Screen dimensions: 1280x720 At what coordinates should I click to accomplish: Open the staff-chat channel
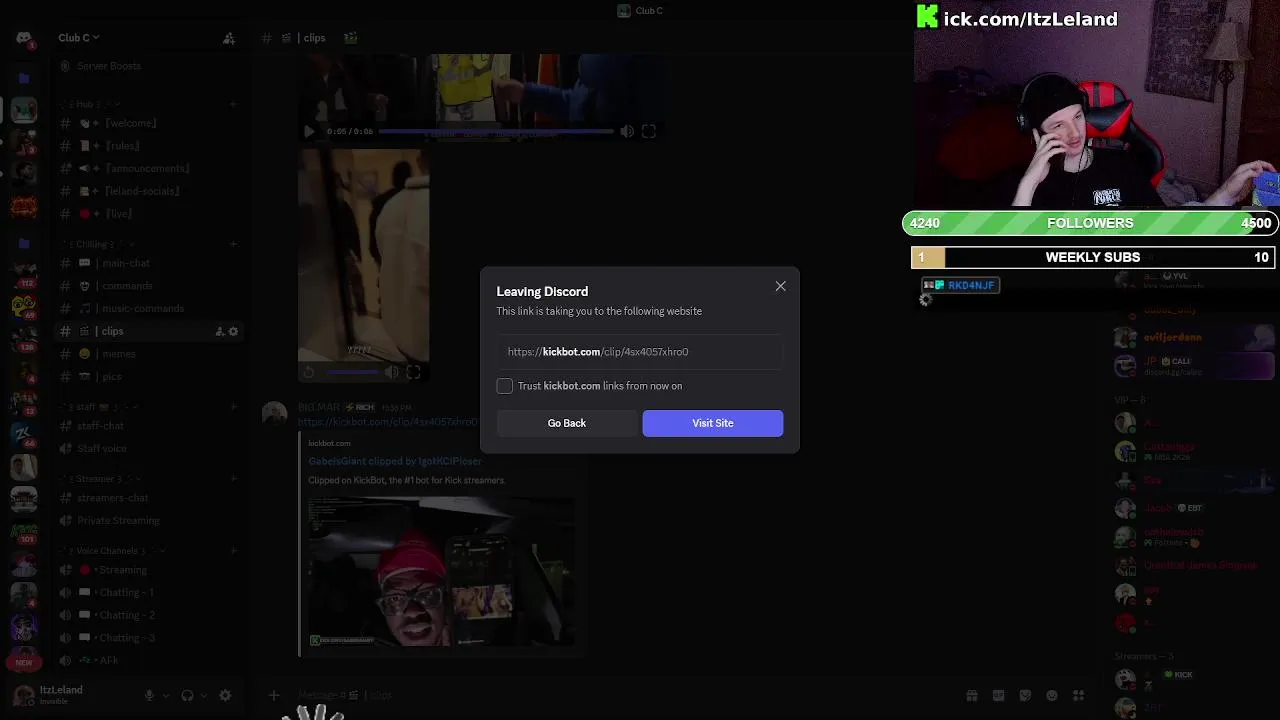(x=101, y=426)
